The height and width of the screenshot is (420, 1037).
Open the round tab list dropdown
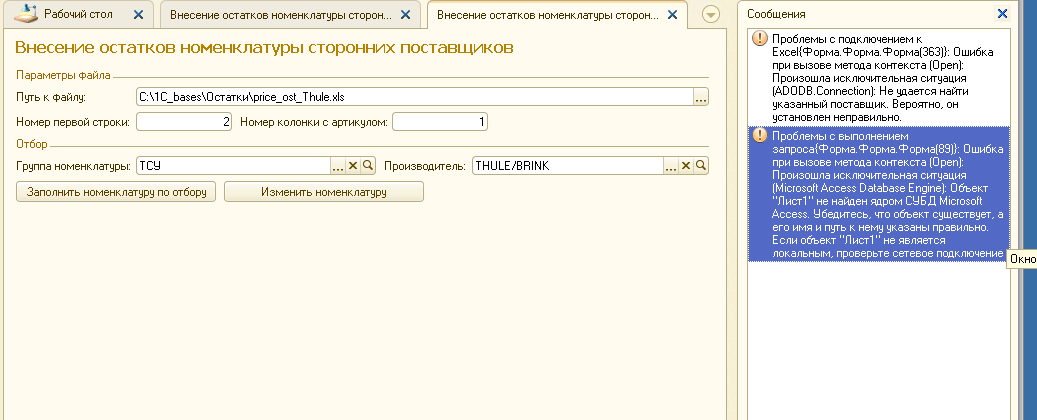pos(711,14)
